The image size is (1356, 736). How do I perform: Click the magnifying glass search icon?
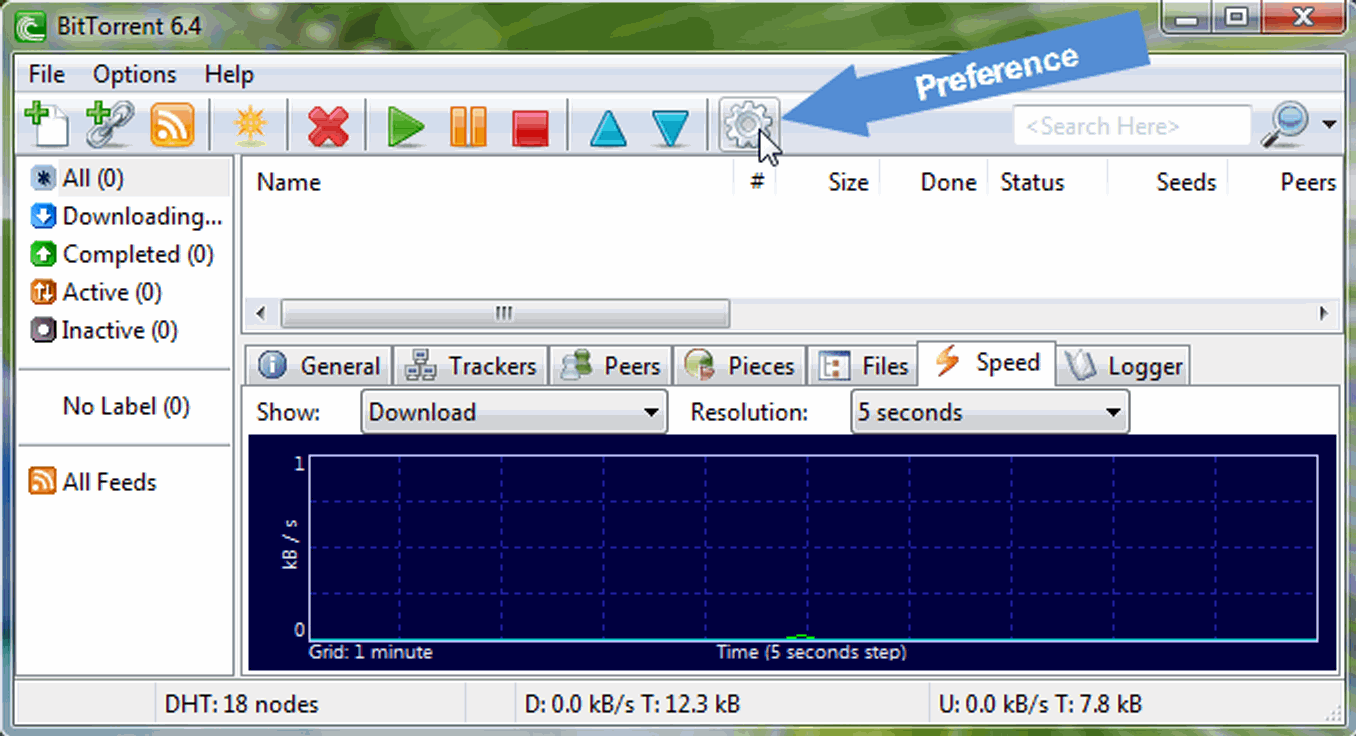tap(1286, 126)
